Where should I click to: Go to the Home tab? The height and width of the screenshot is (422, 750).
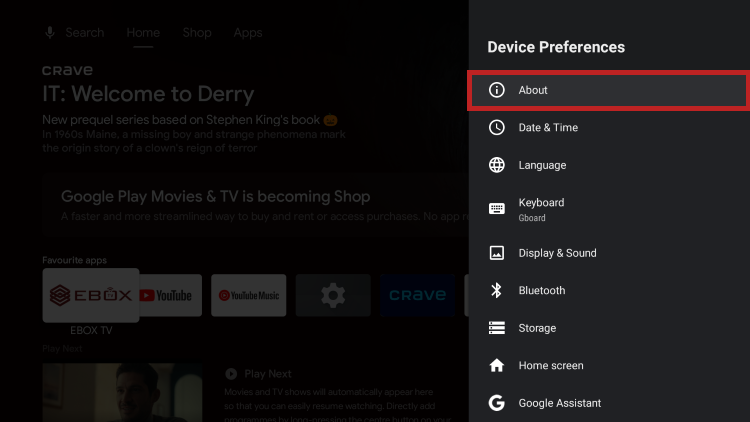coord(143,33)
